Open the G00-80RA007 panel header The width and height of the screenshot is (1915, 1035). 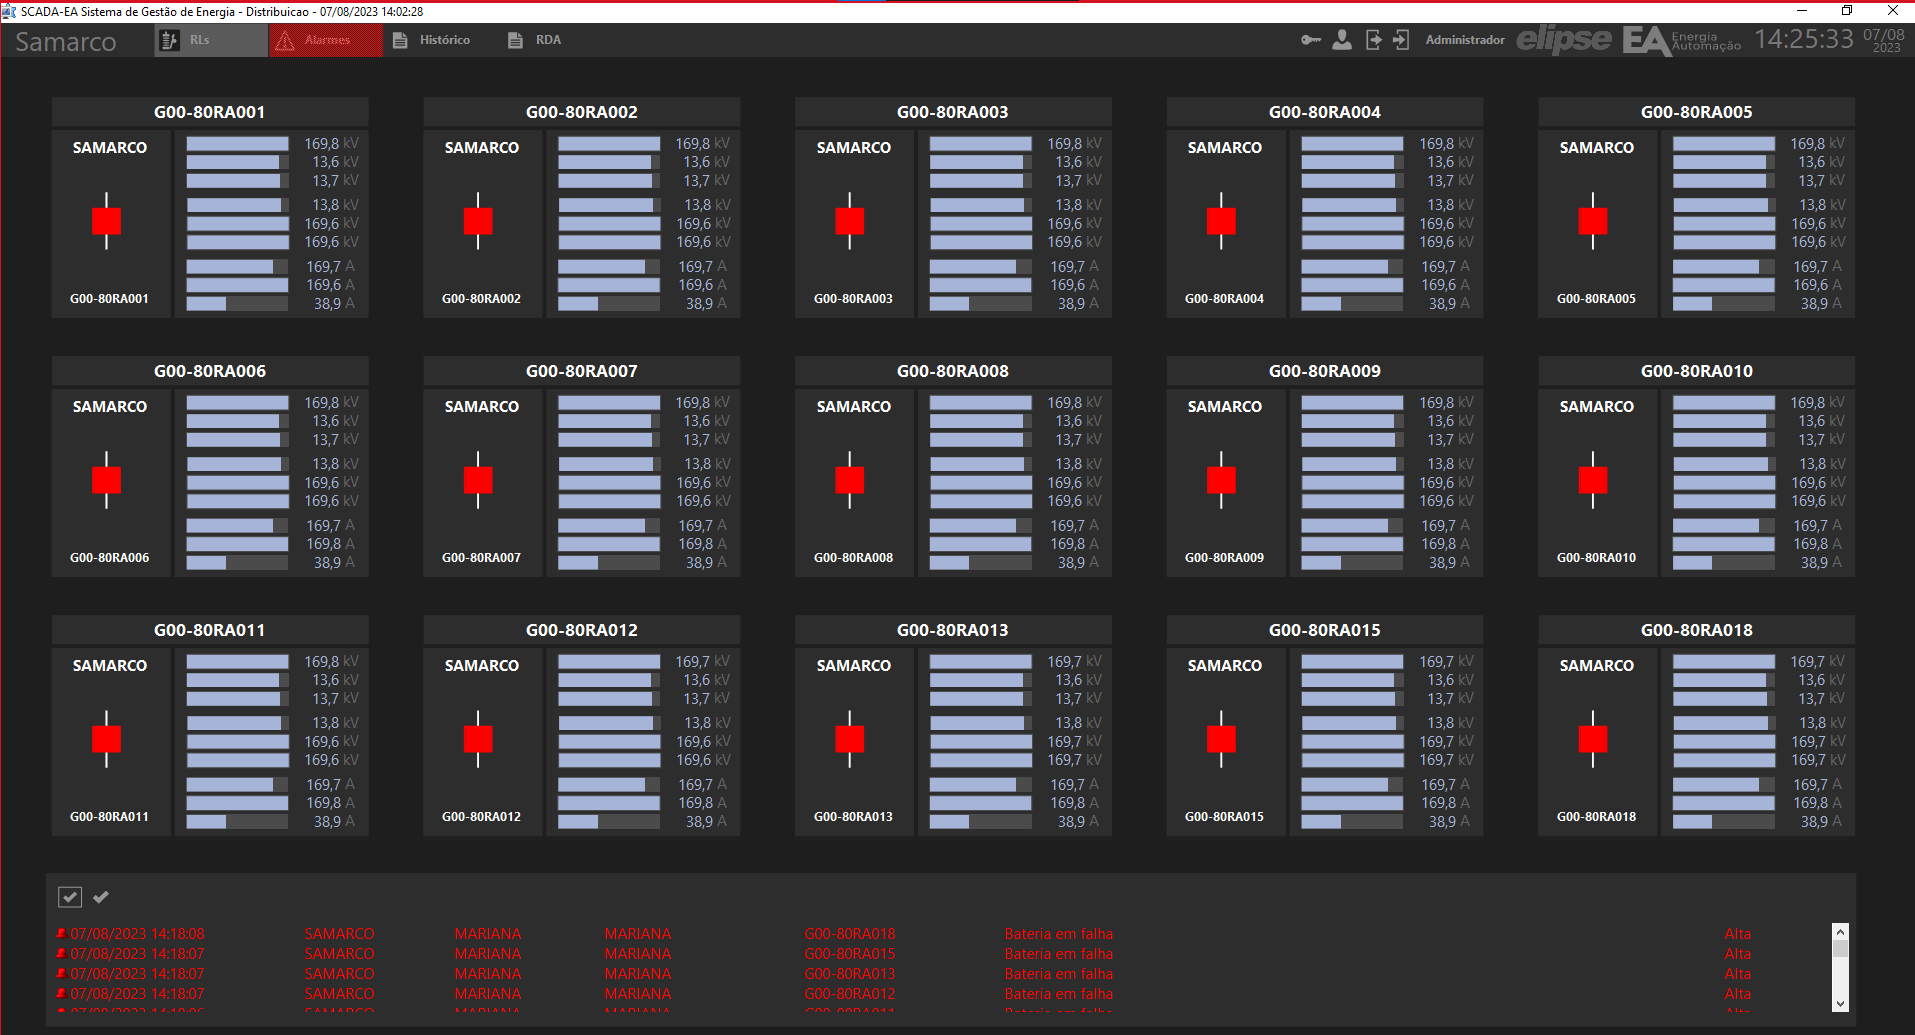pyautogui.click(x=582, y=371)
